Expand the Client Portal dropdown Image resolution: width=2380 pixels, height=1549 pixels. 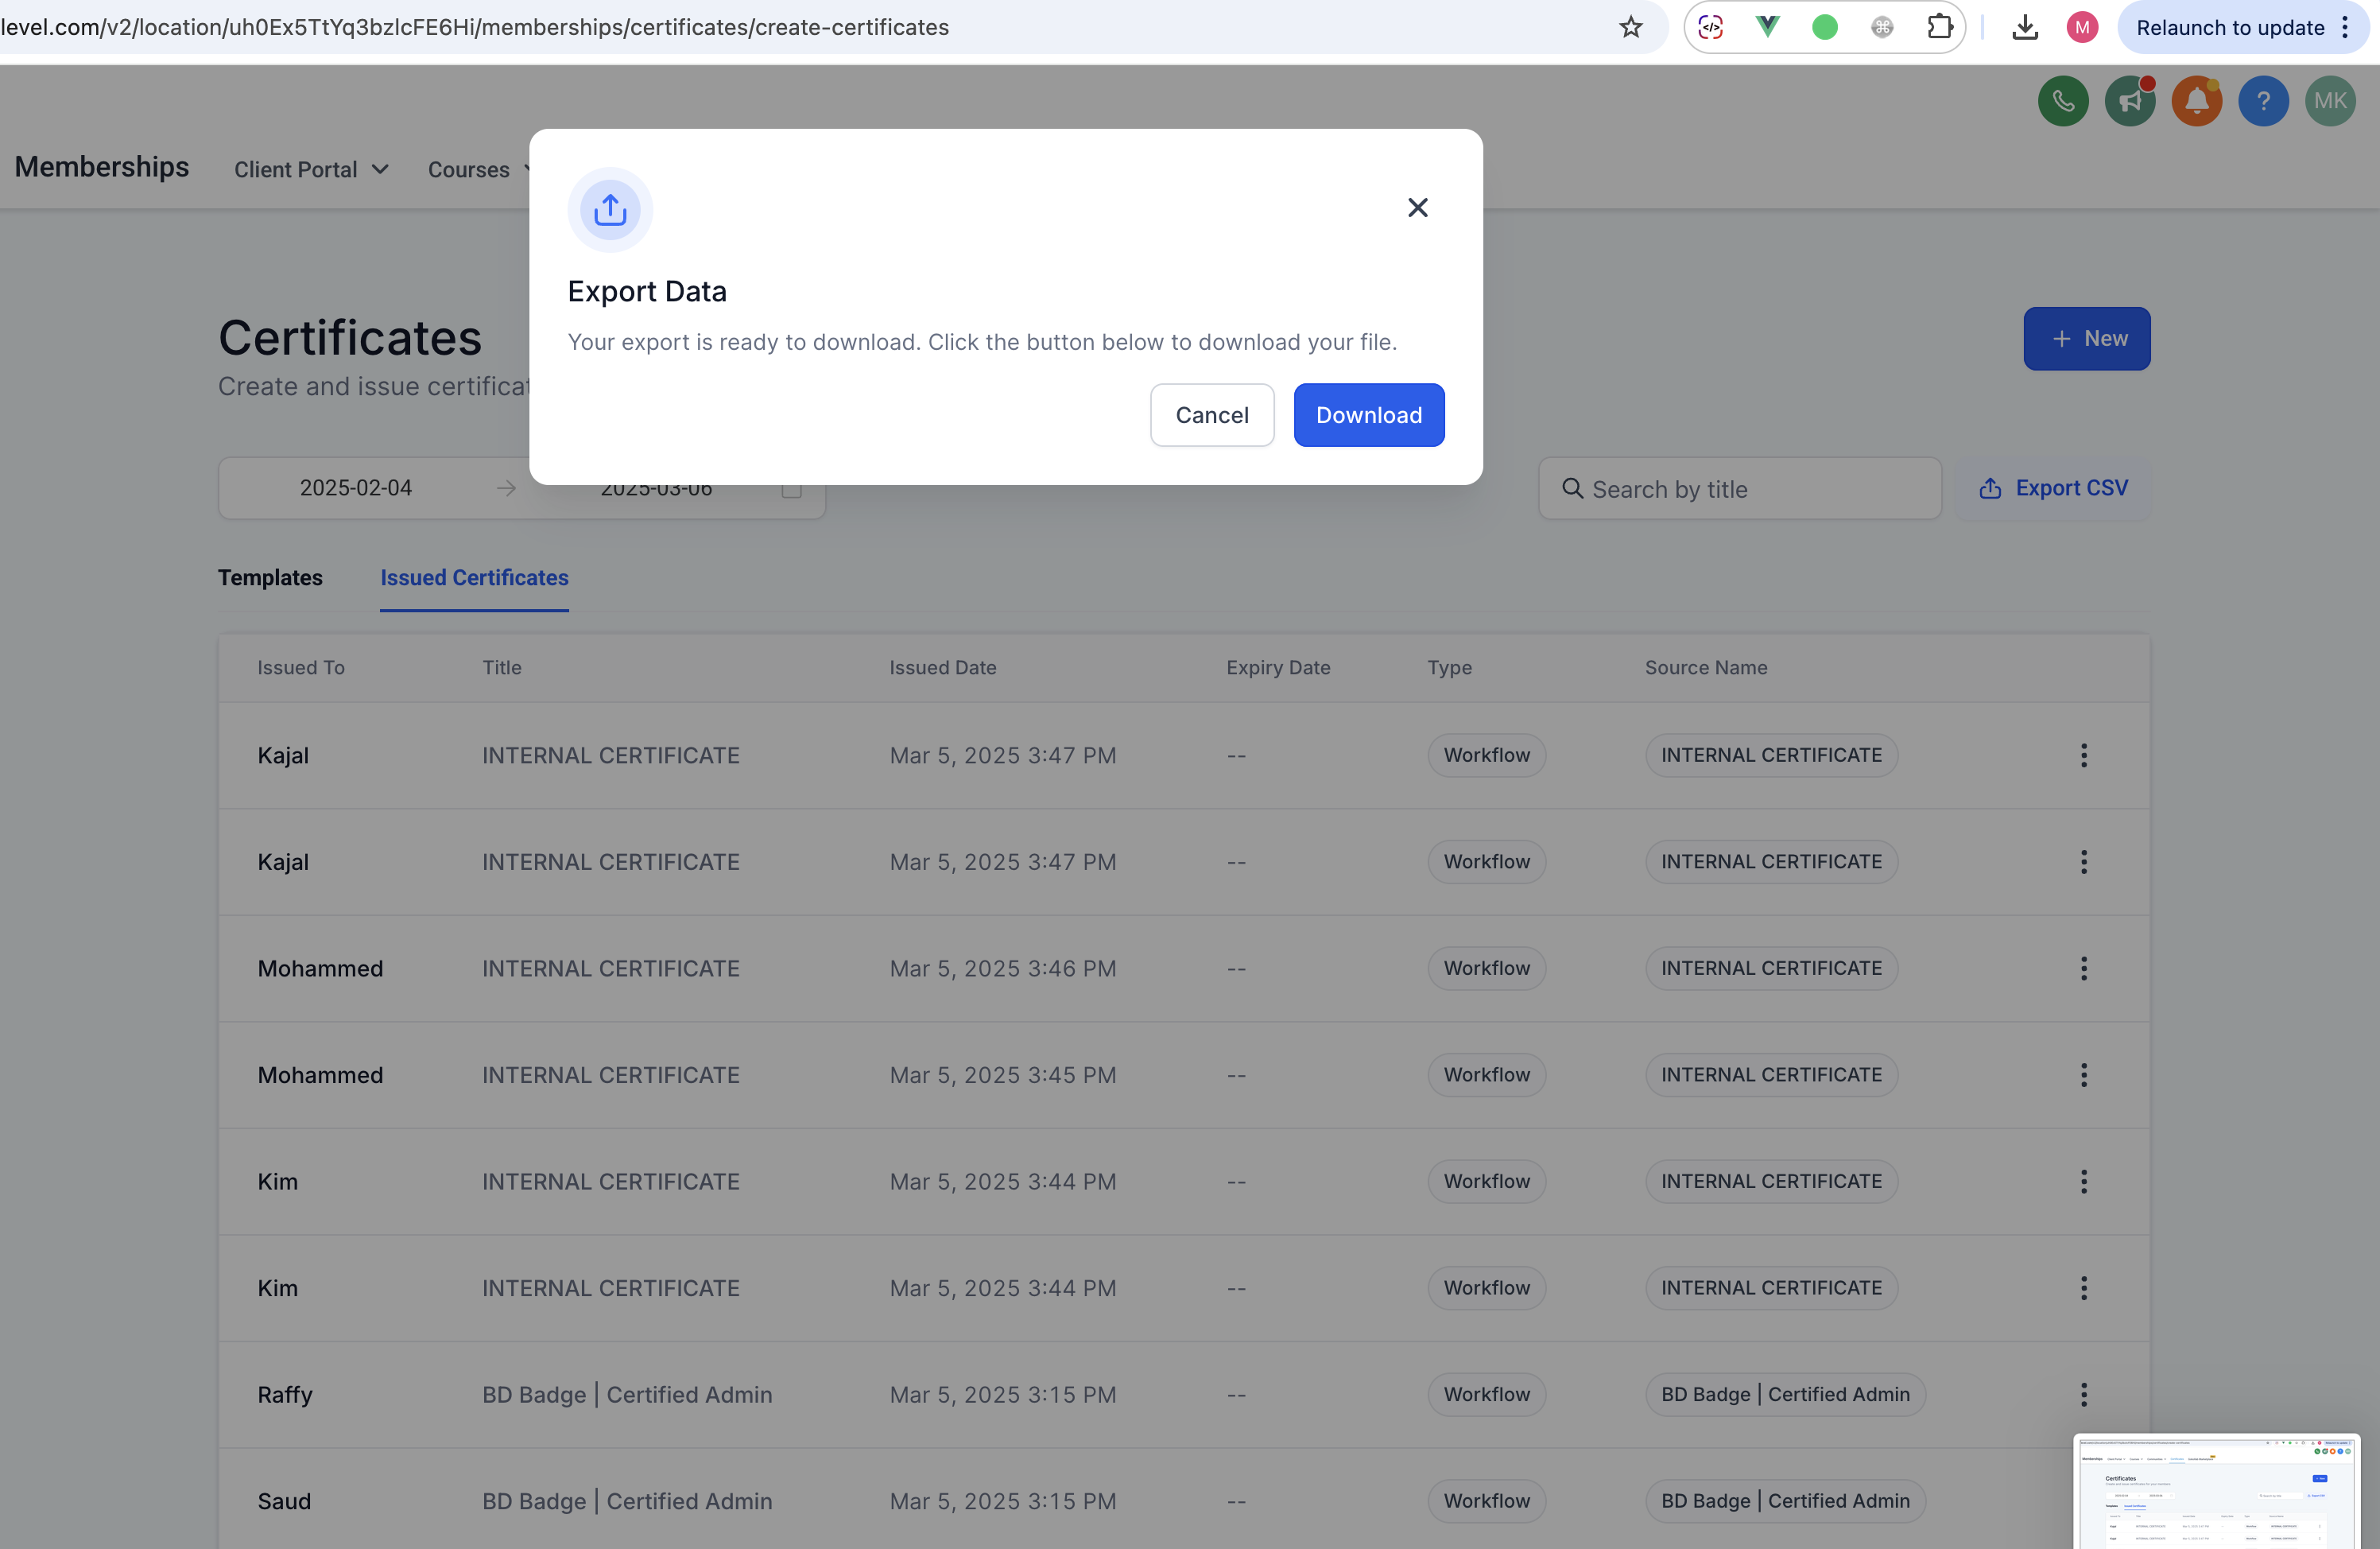(311, 170)
